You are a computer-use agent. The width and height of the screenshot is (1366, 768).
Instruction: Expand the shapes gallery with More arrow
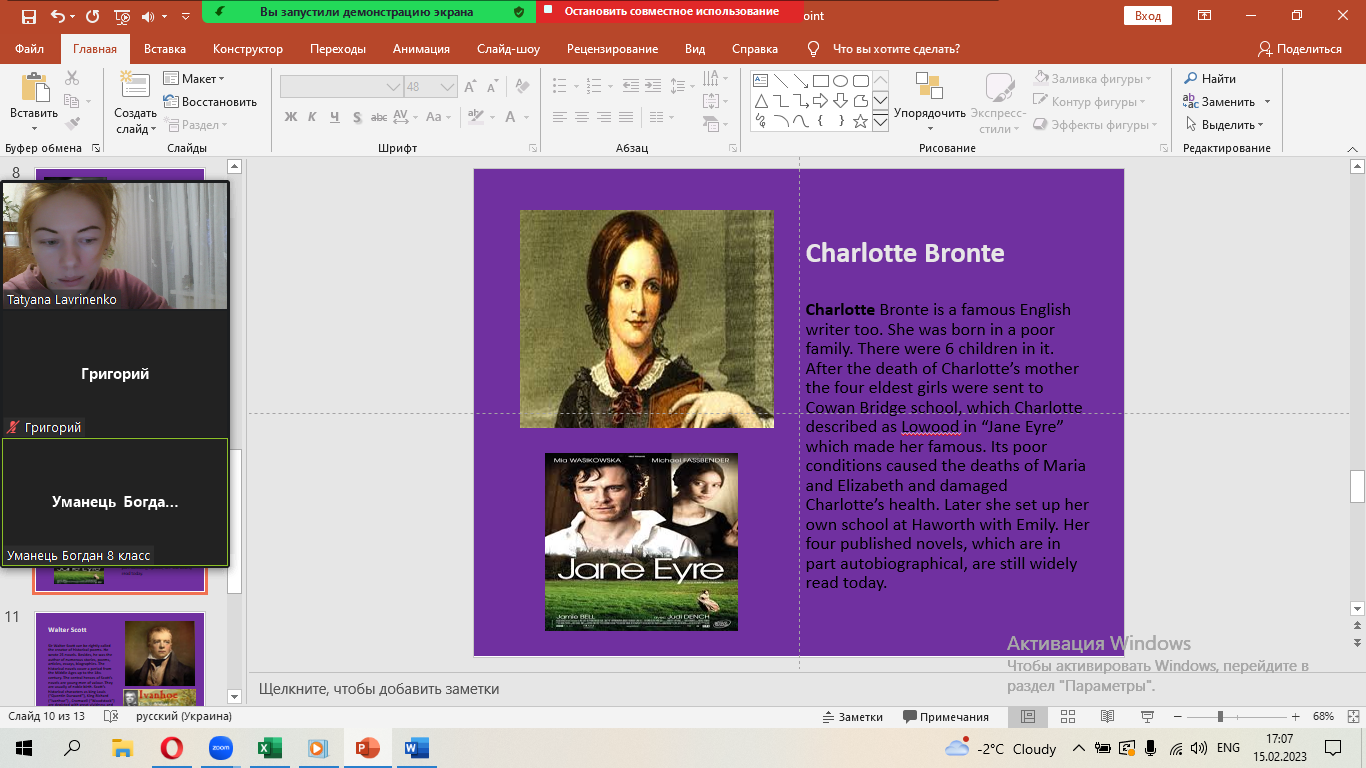880,122
